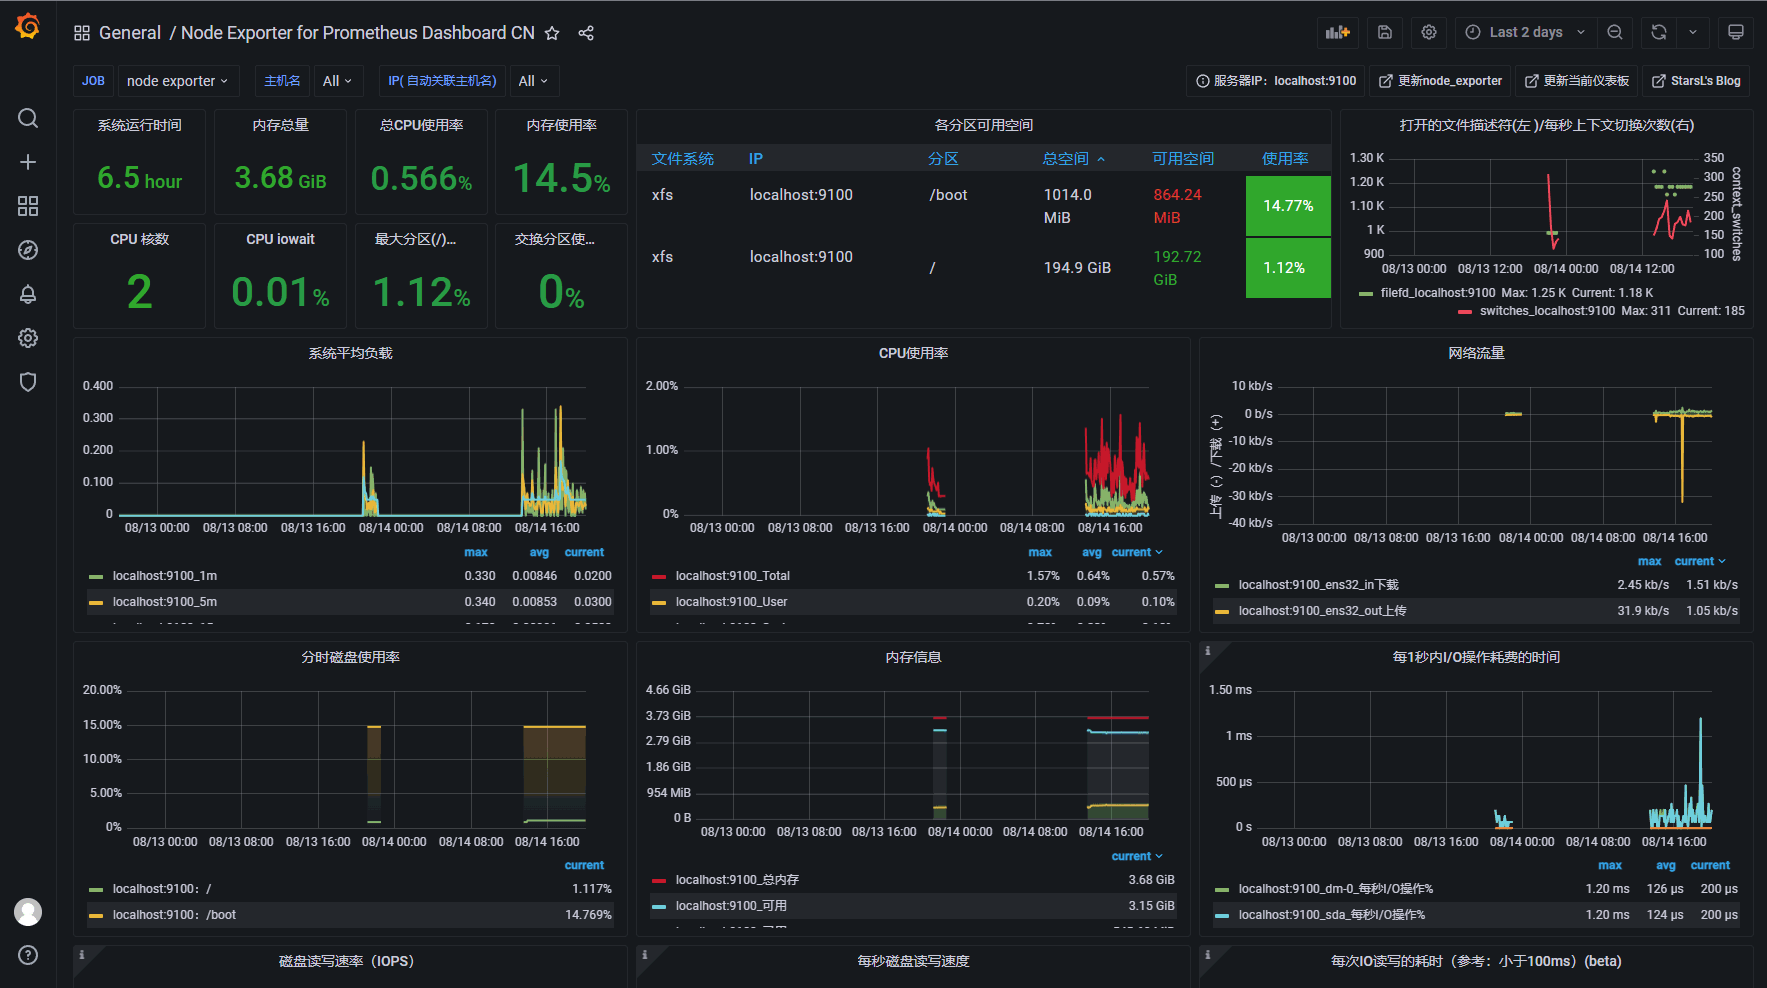Expand the Last 2 days time picker

tap(1525, 32)
